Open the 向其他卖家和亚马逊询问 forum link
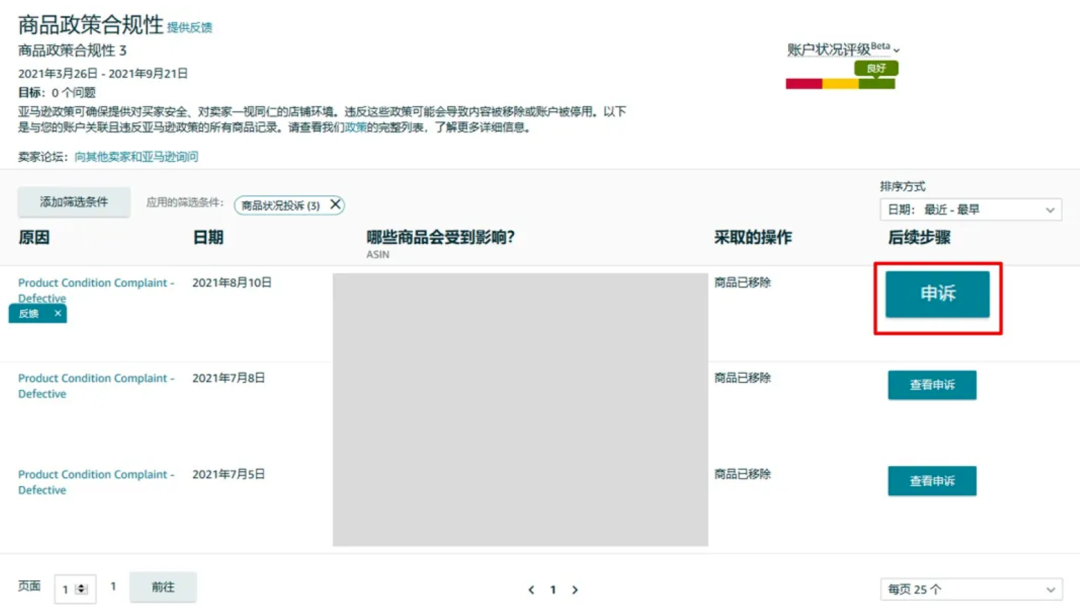 [136, 157]
